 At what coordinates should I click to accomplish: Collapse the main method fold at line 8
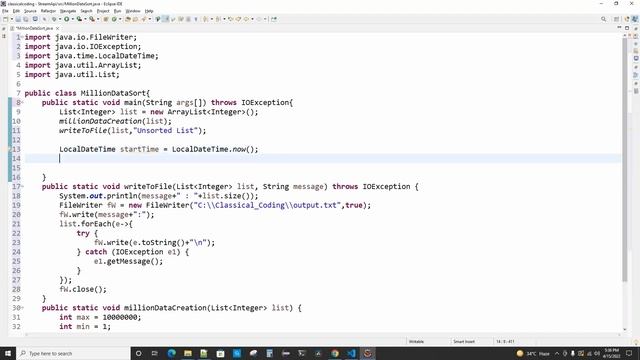[22, 102]
